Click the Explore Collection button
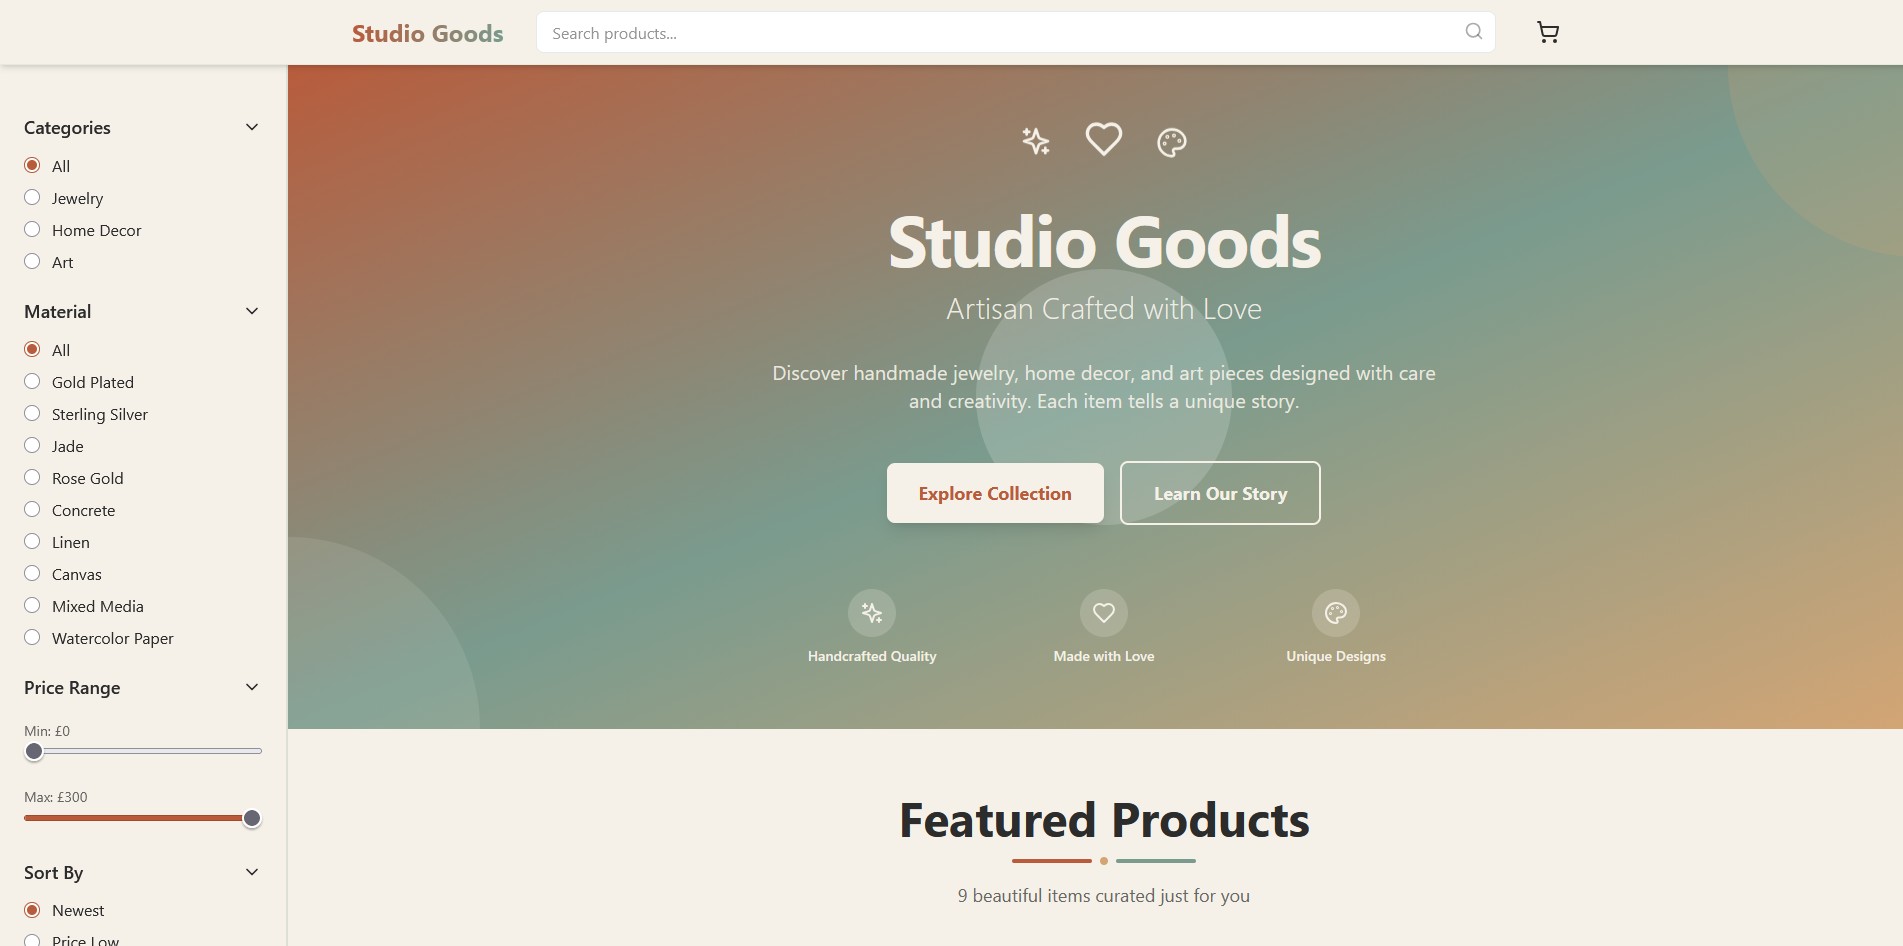The width and height of the screenshot is (1903, 946). 994,493
